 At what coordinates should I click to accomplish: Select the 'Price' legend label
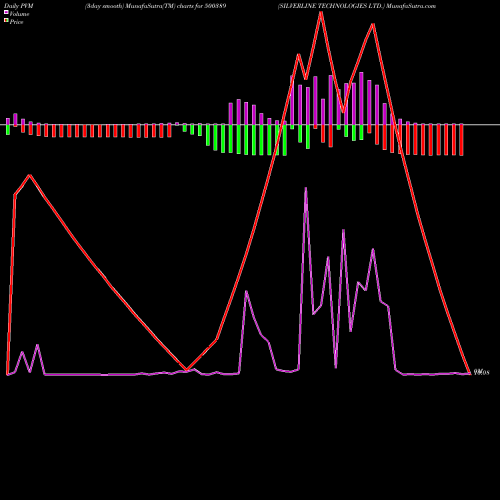(x=16, y=22)
